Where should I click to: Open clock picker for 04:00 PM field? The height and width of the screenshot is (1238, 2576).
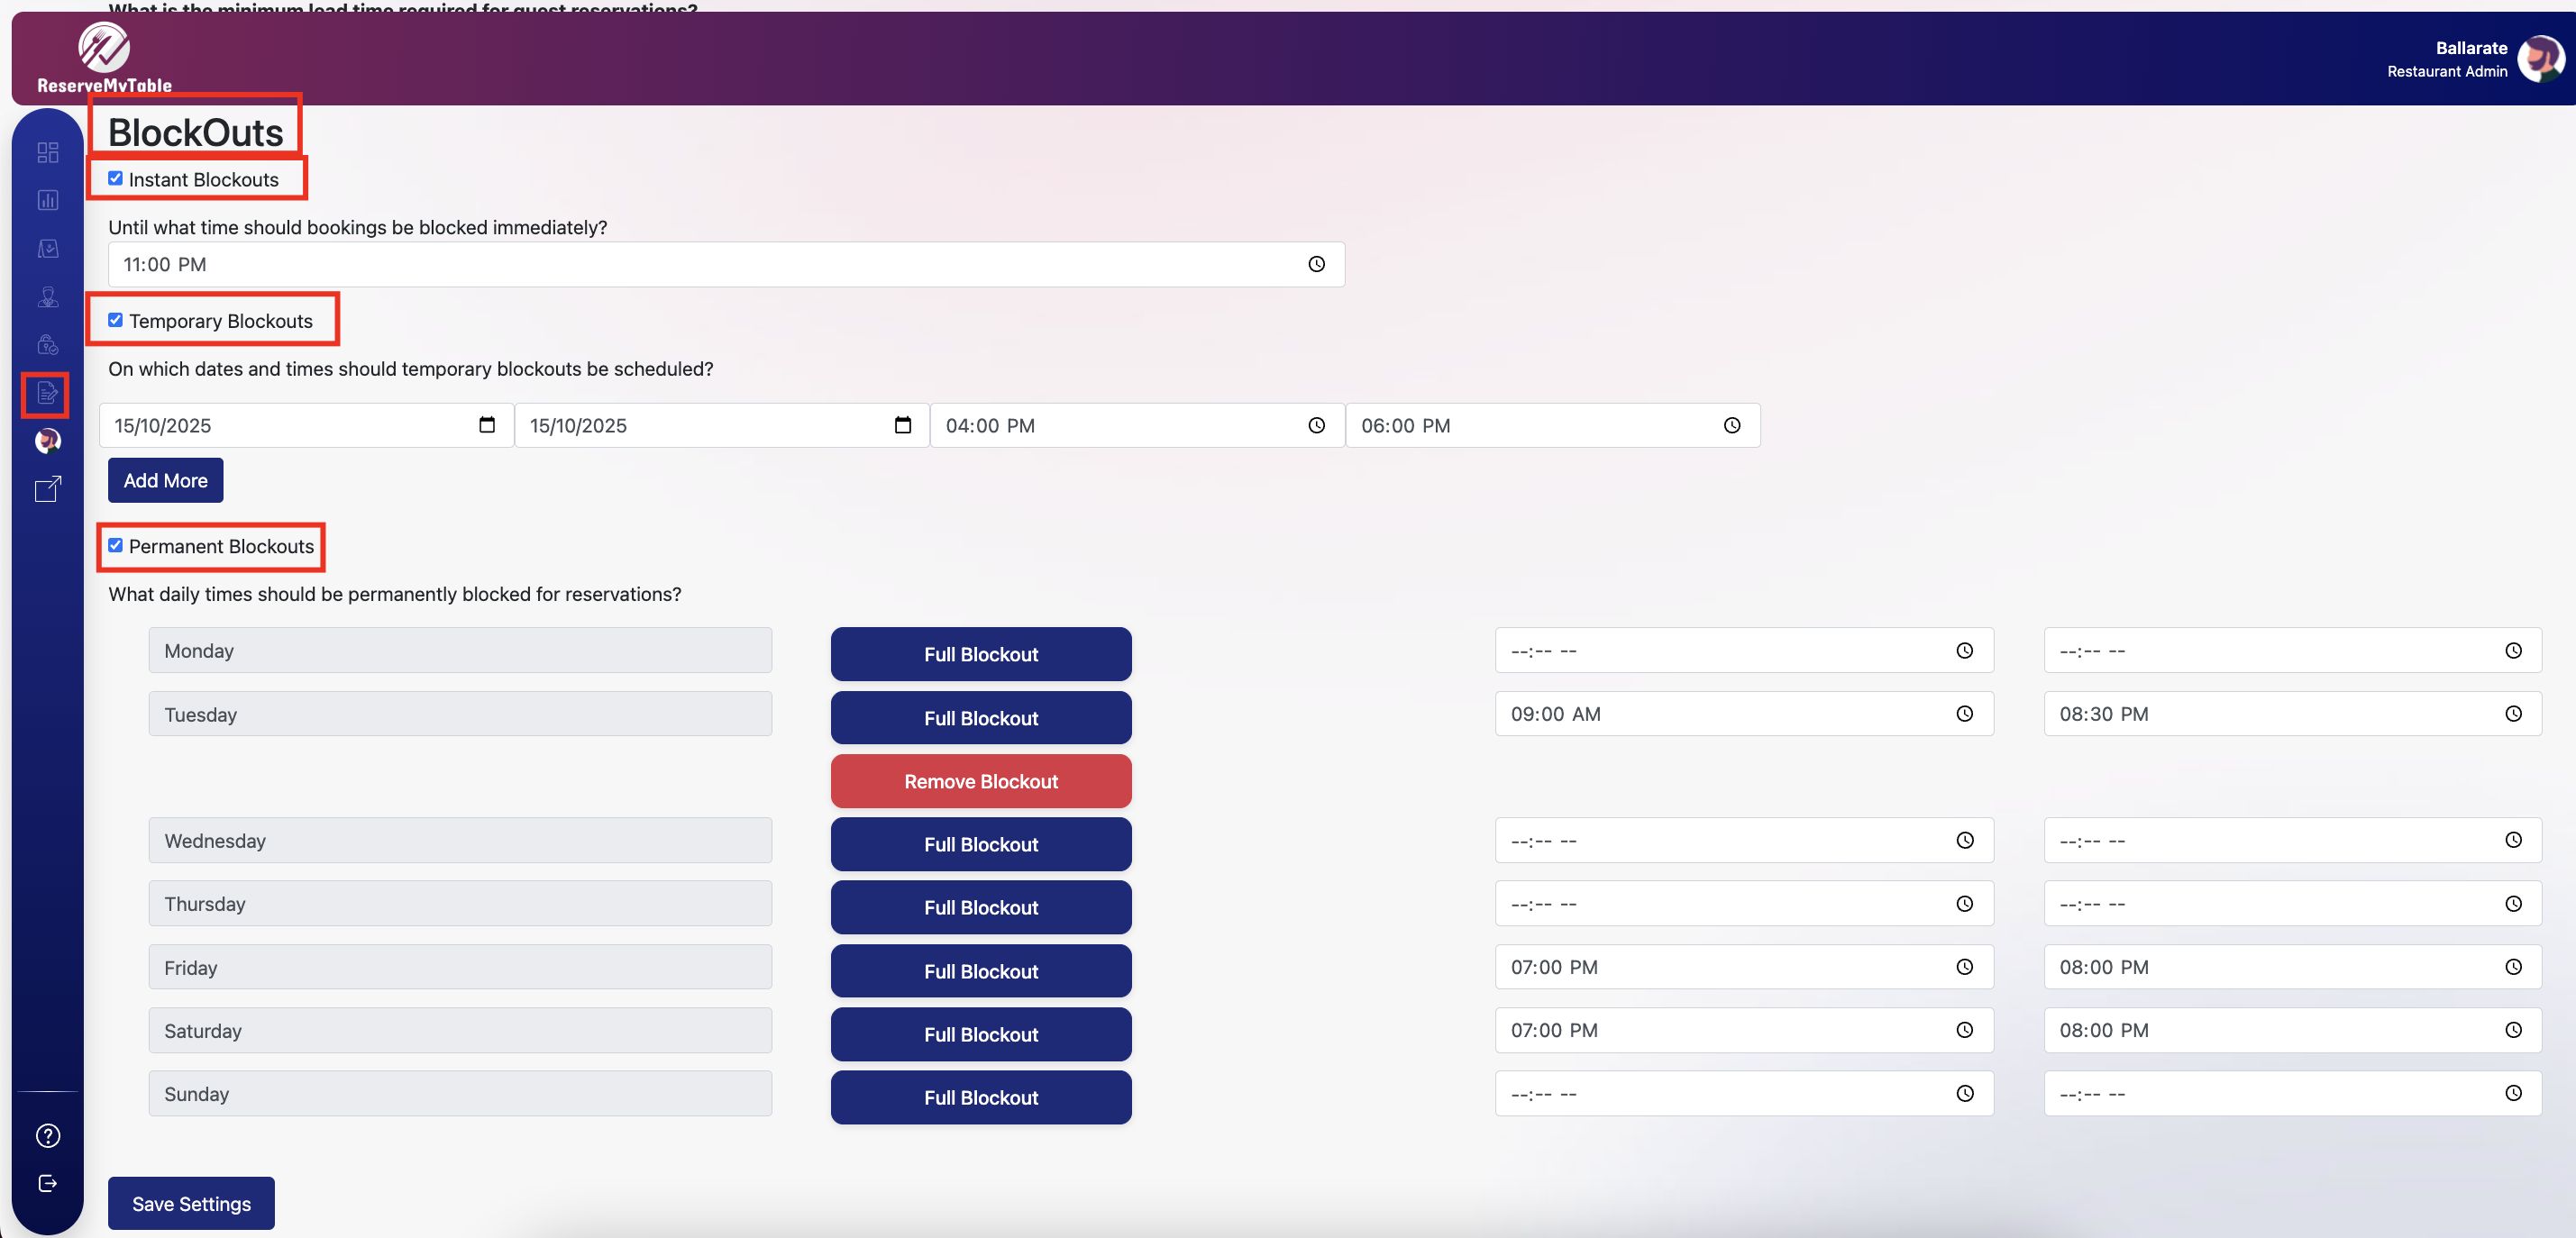[x=1316, y=425]
